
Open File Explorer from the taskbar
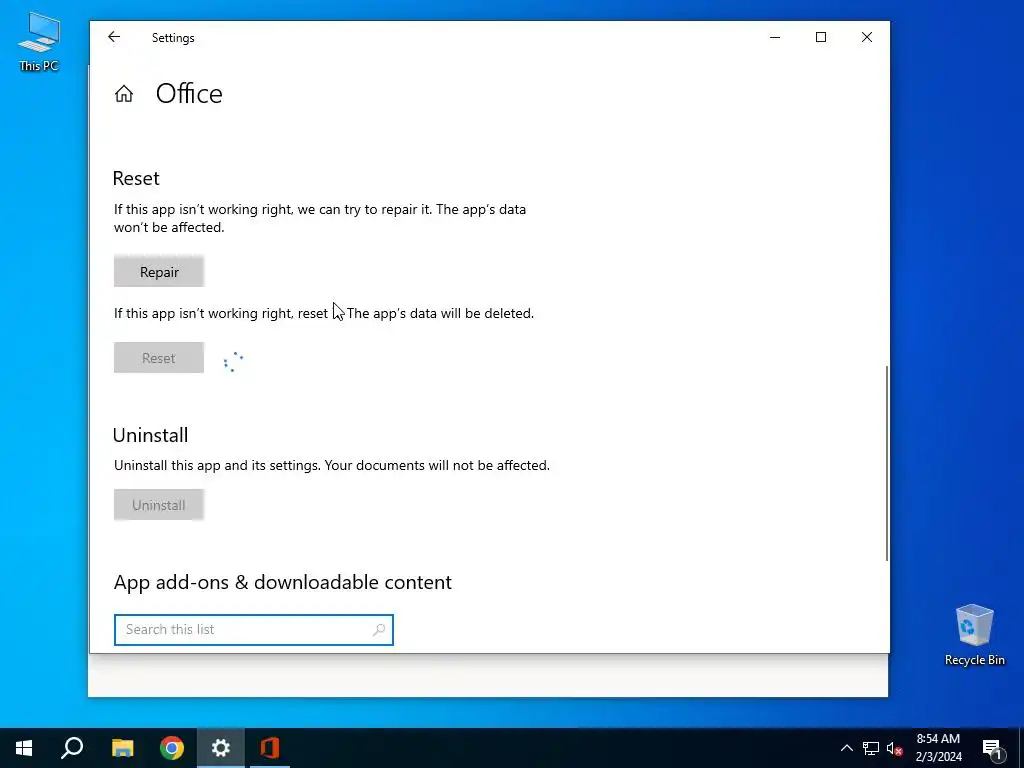[x=122, y=748]
